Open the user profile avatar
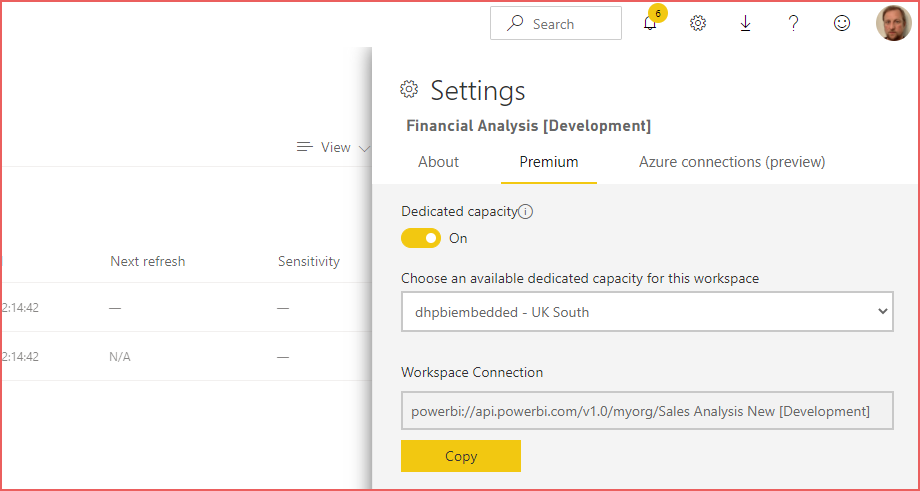The width and height of the screenshot is (920, 491). click(894, 23)
